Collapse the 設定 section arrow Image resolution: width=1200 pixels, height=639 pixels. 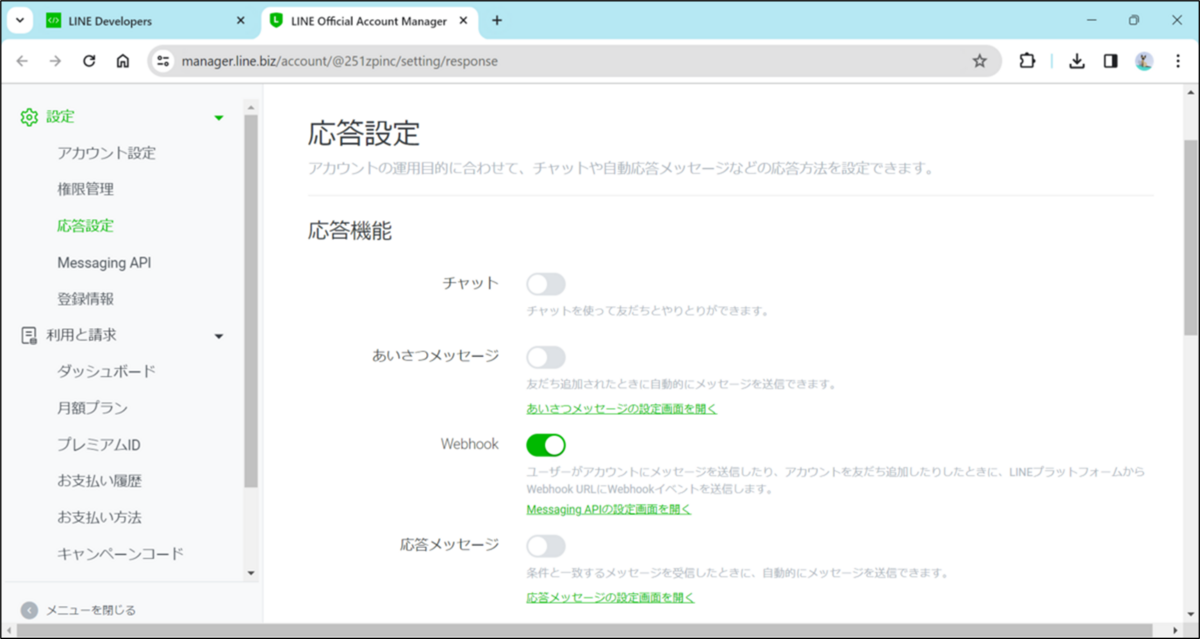tap(219, 118)
